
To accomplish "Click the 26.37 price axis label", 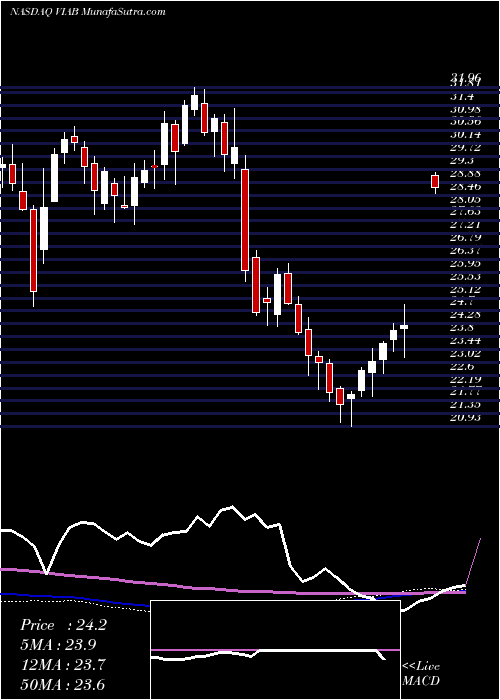I will point(466,250).
